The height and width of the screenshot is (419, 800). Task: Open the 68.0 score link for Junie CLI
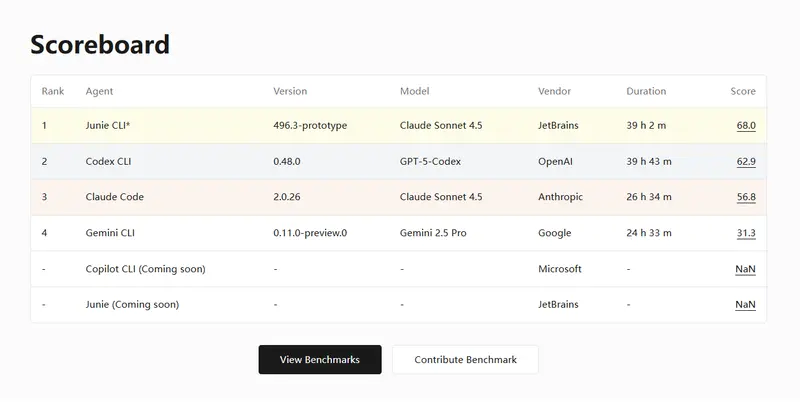coord(745,126)
